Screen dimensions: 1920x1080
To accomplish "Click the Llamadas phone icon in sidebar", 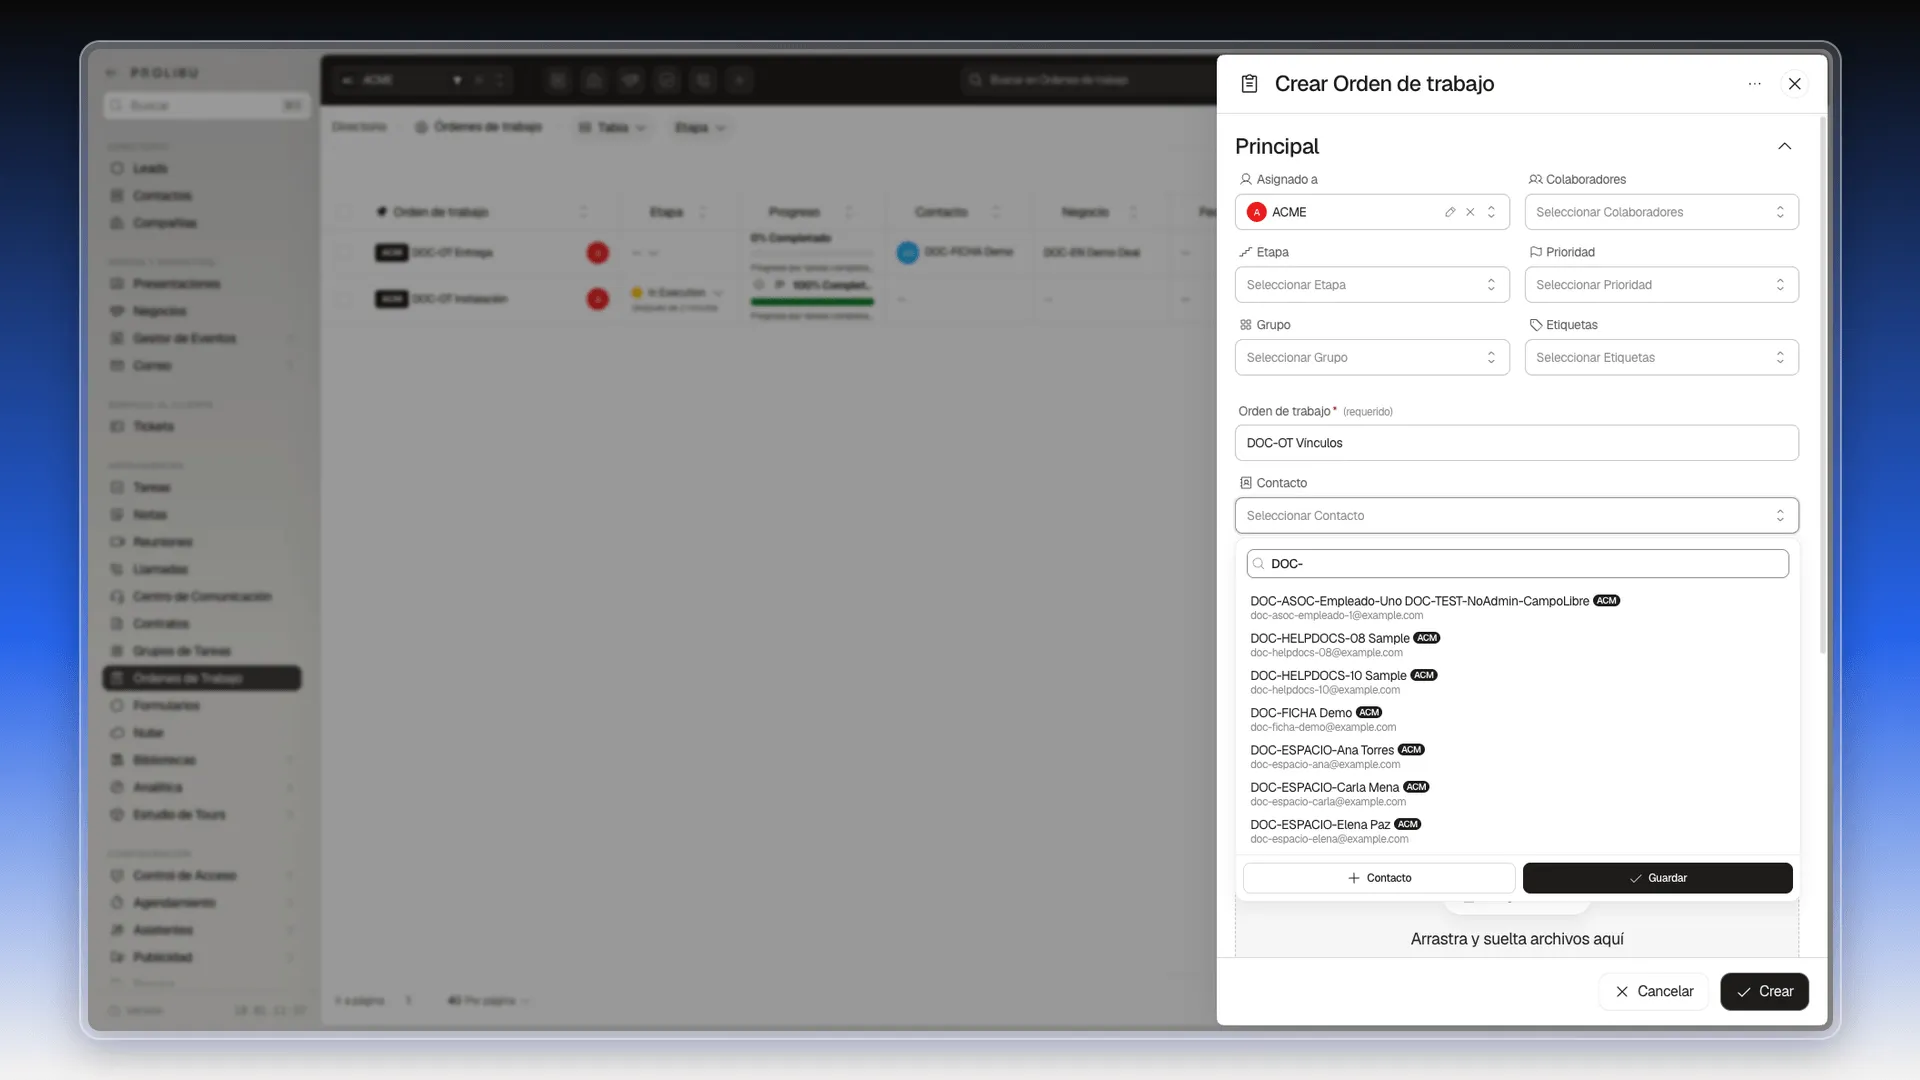I will [117, 569].
